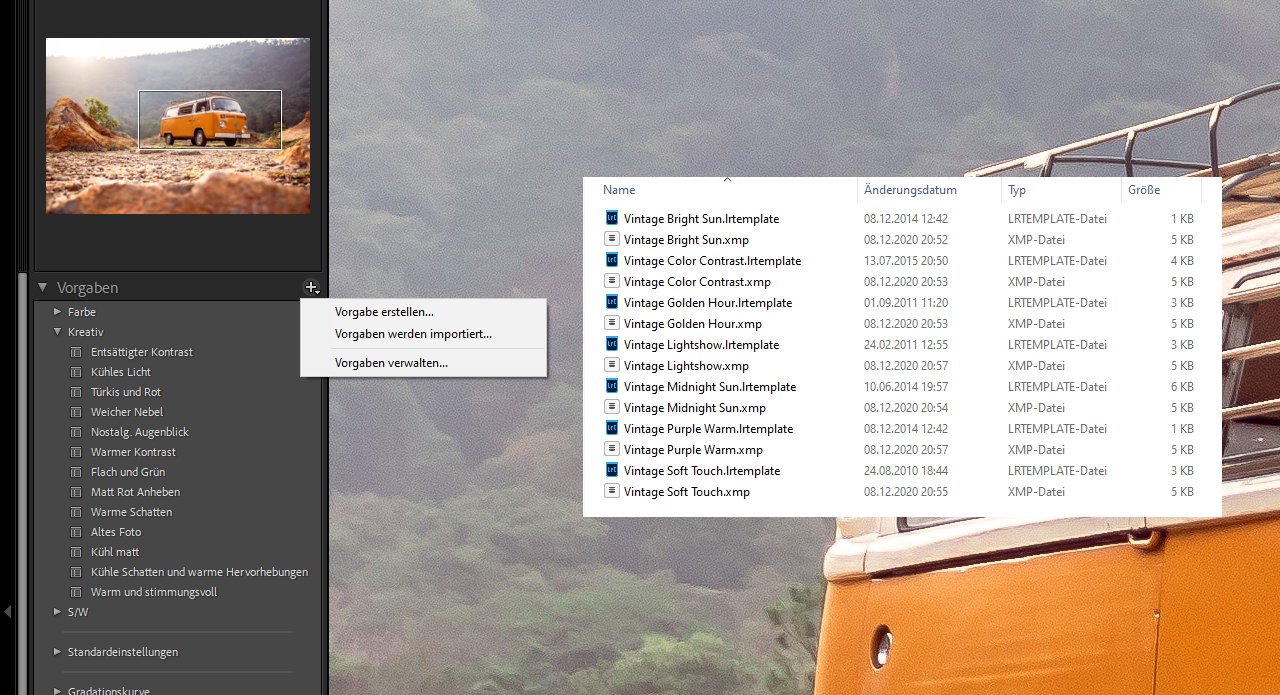This screenshot has width=1280, height=695.
Task: Click the preset icon beside Nostalg. Augenblick
Action: [x=76, y=432]
